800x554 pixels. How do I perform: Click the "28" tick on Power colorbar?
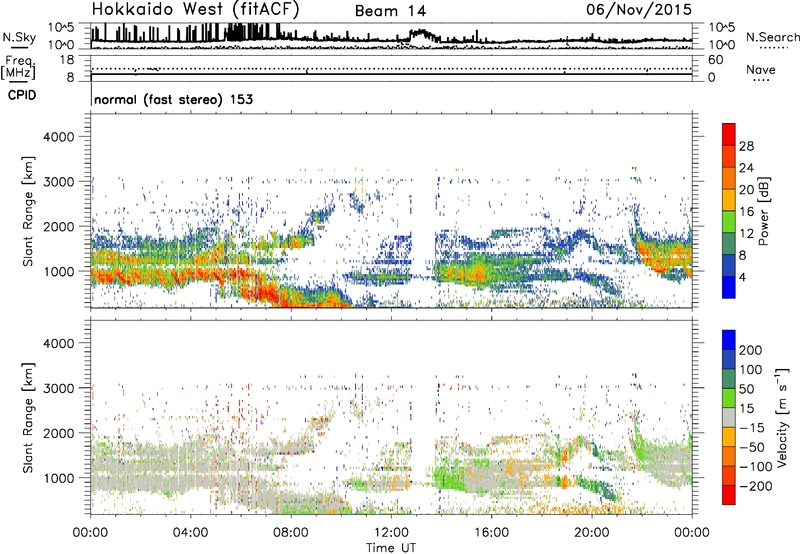(746, 146)
